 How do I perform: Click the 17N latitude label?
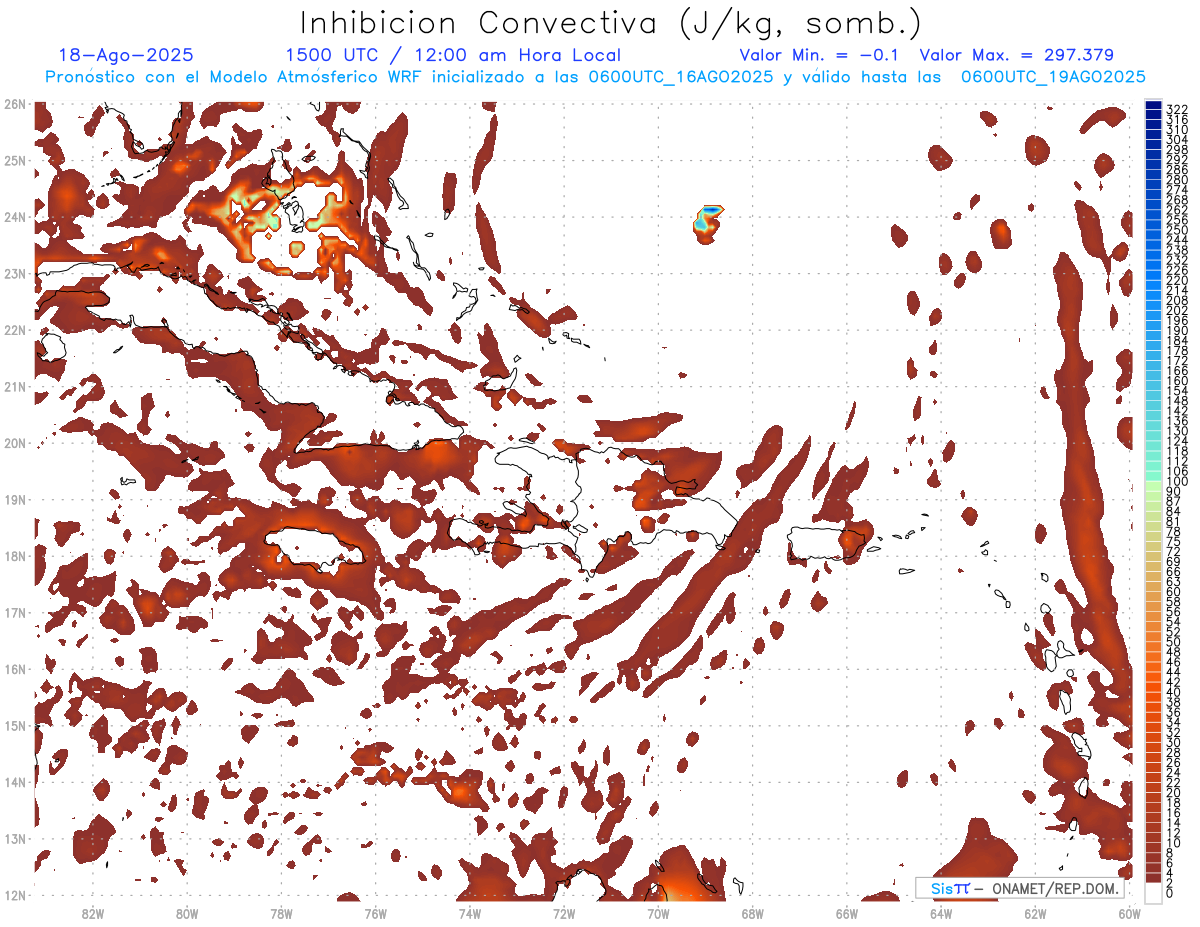15,612
